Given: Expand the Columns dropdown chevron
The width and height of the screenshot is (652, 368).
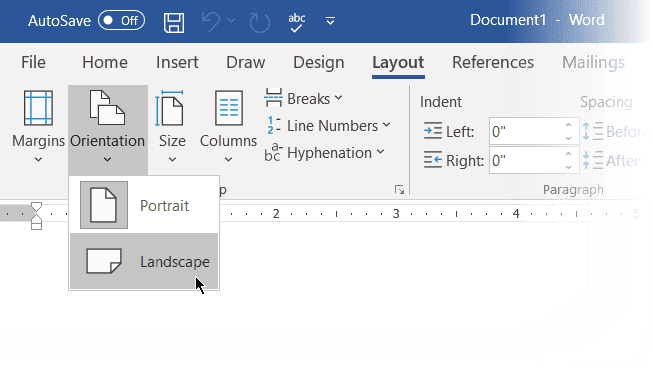Looking at the screenshot, I should point(228,159).
